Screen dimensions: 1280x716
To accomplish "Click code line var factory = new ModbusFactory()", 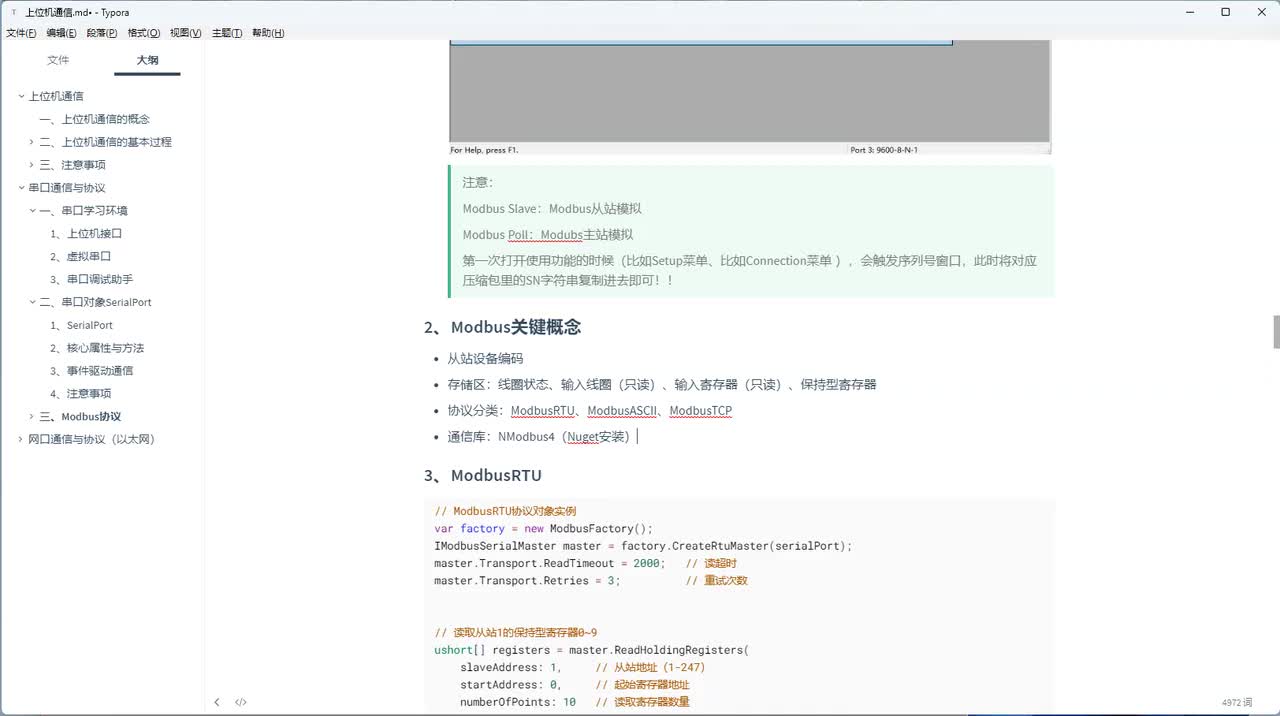I will click(543, 528).
